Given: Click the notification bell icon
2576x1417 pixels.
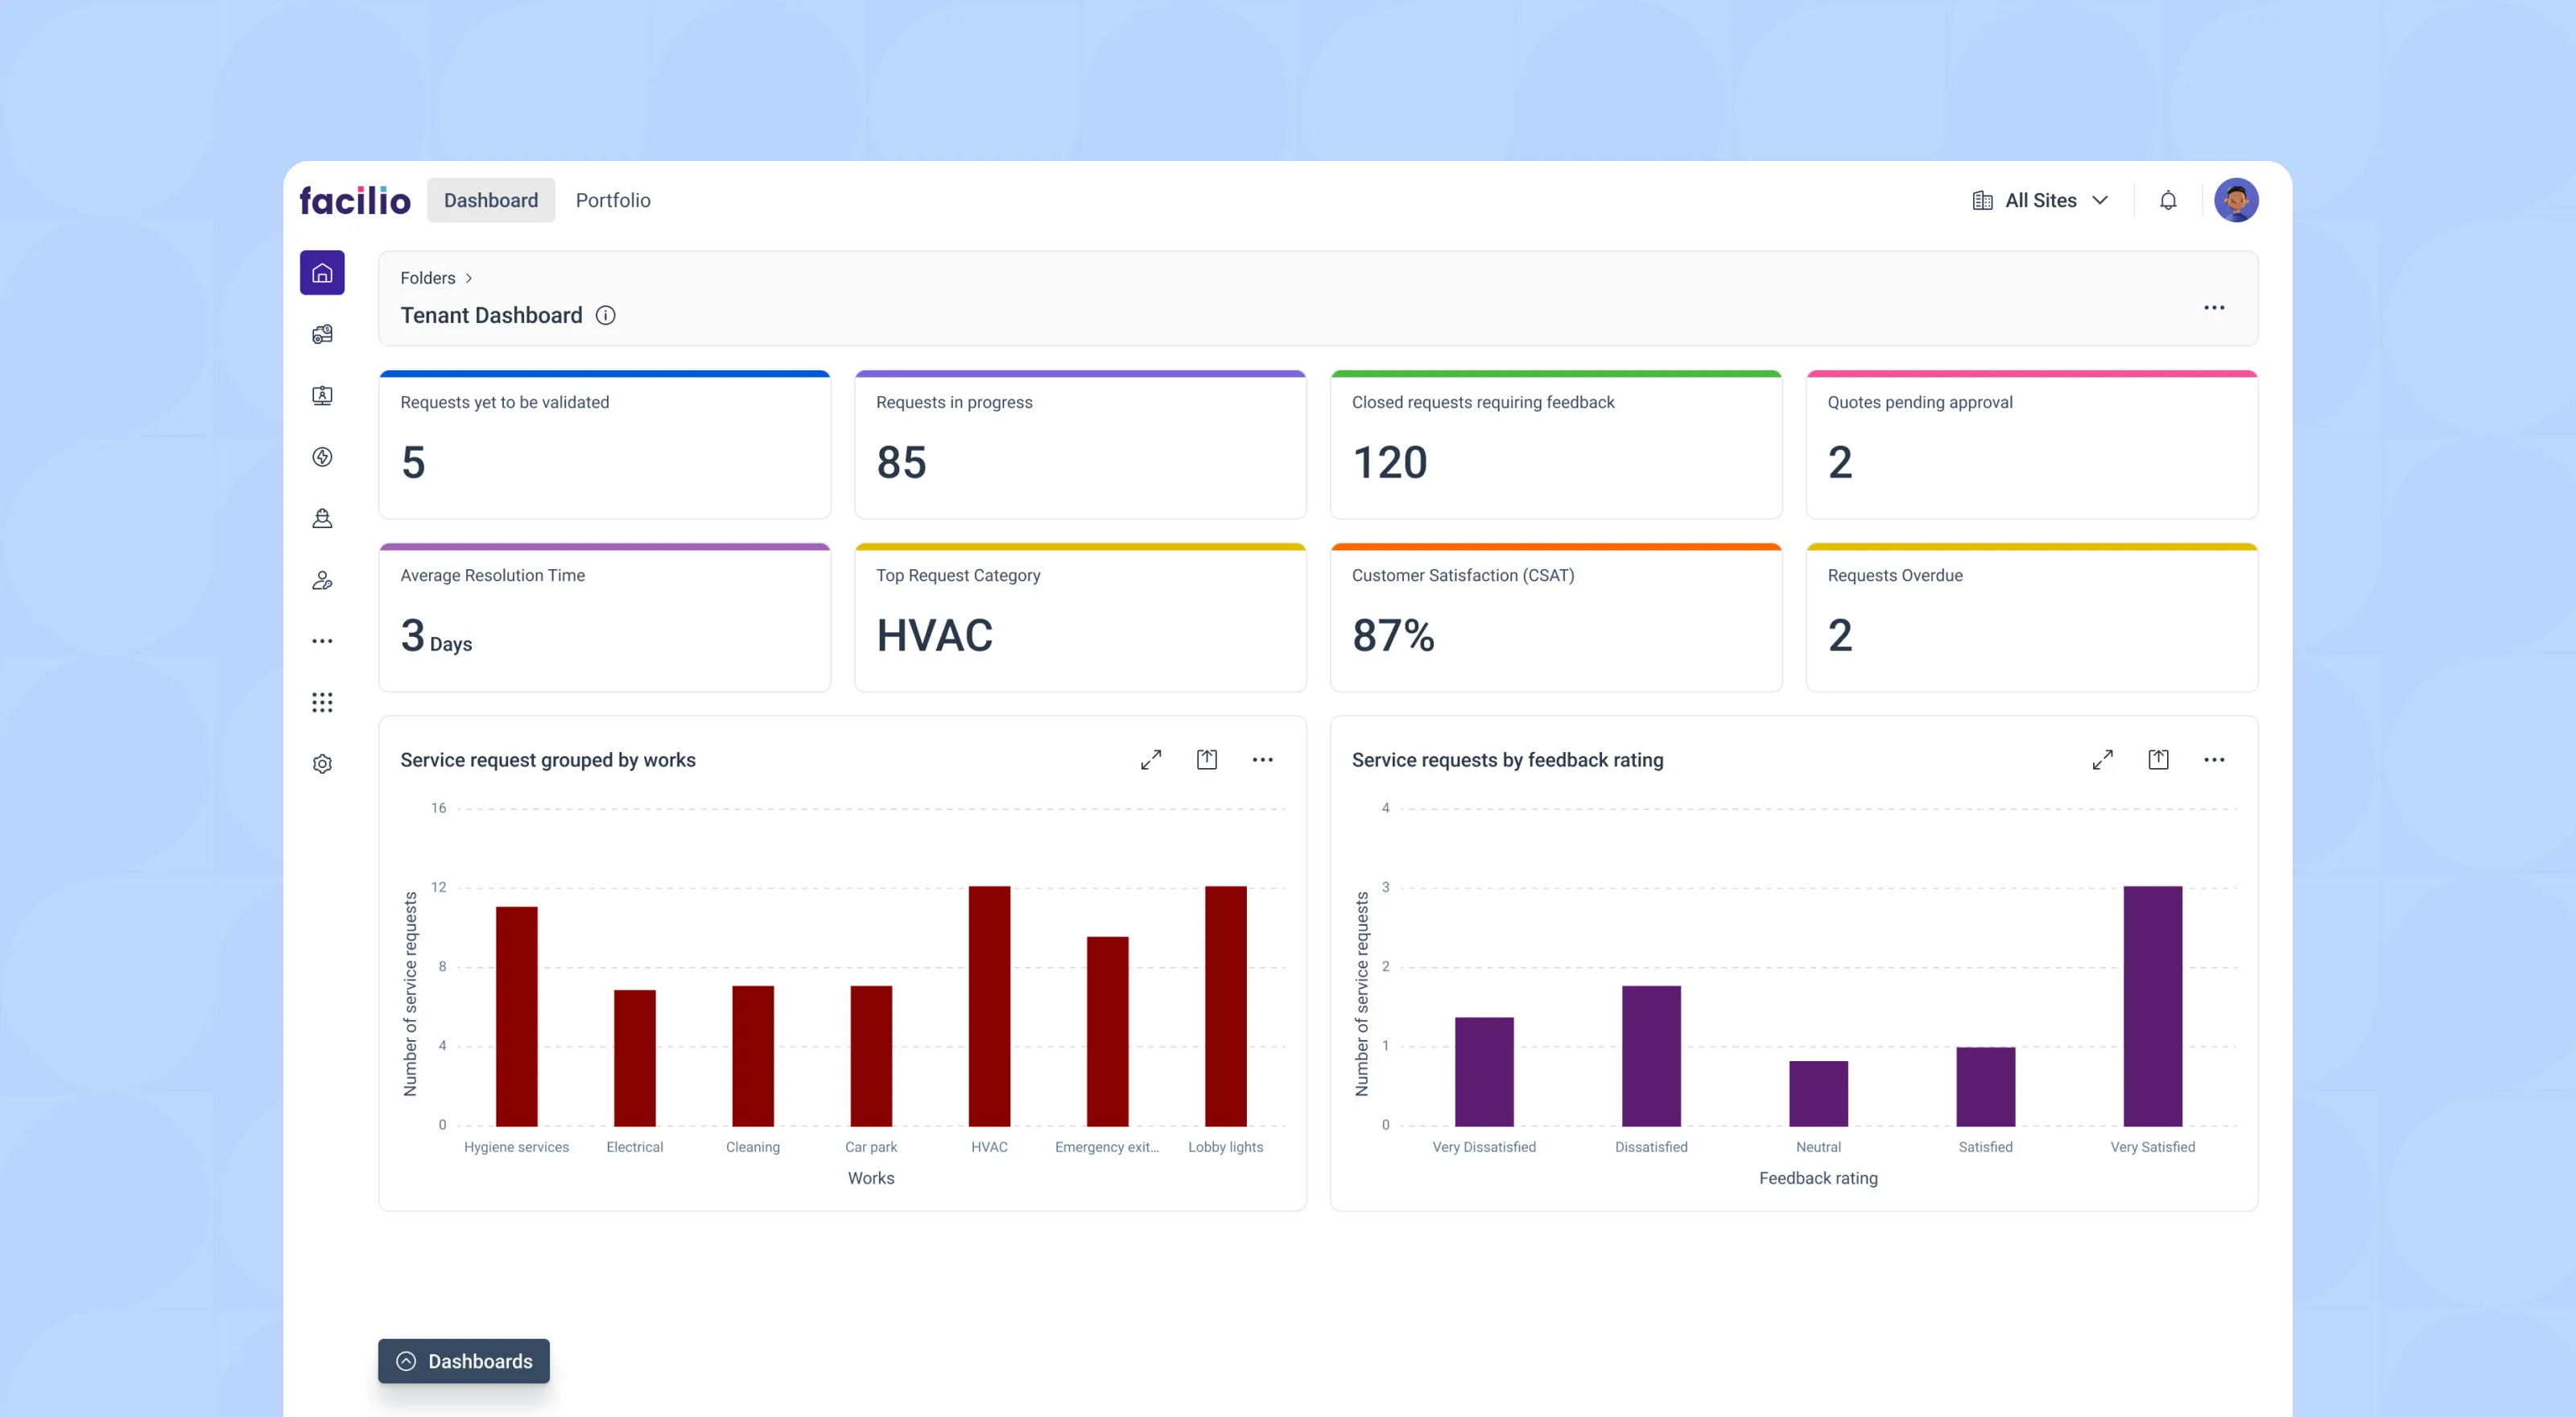Looking at the screenshot, I should [x=2167, y=201].
